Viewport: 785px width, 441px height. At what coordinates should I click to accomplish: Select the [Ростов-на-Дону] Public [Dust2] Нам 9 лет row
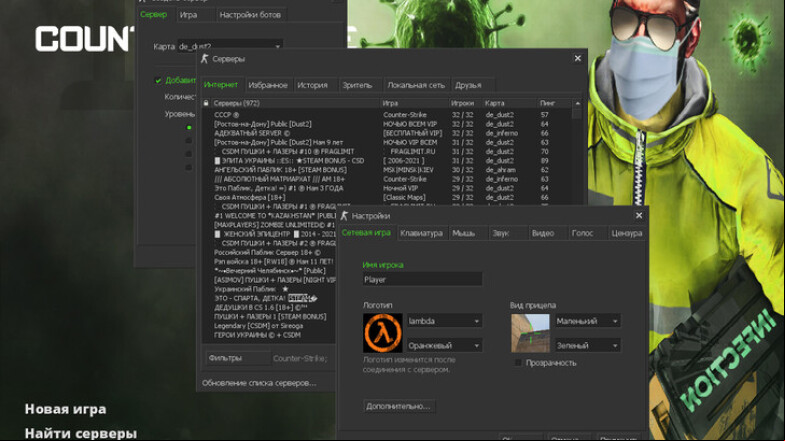coord(386,142)
